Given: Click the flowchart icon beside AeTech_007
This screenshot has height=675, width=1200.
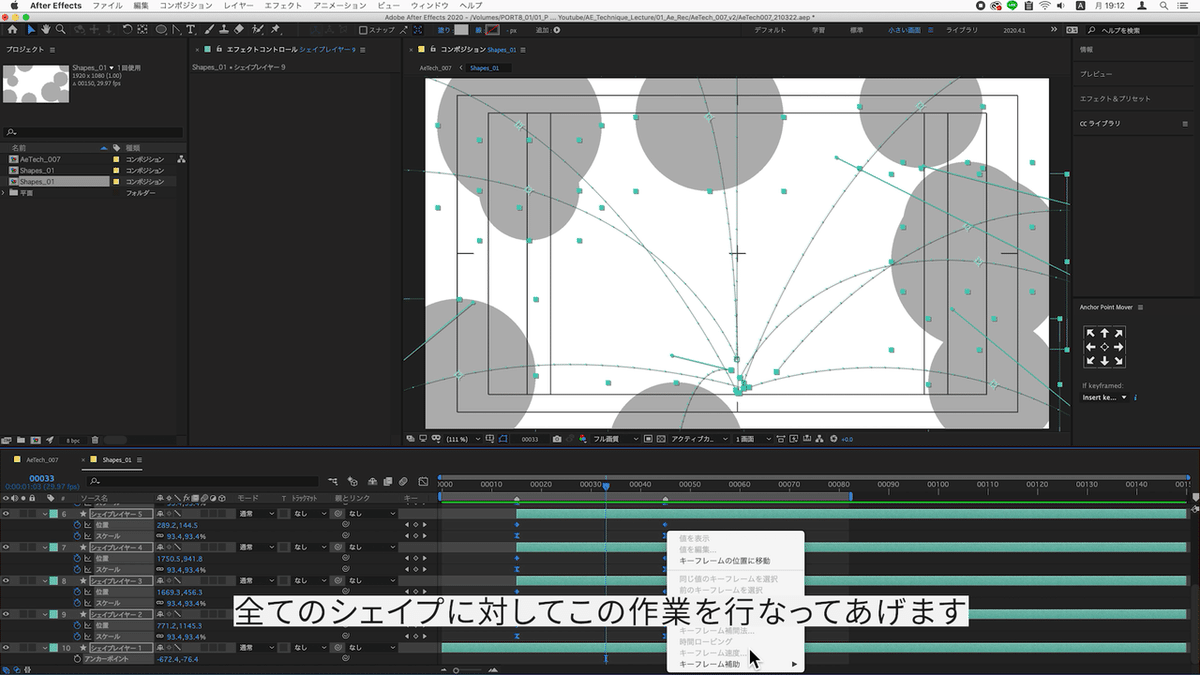Looking at the screenshot, I should [x=181, y=159].
